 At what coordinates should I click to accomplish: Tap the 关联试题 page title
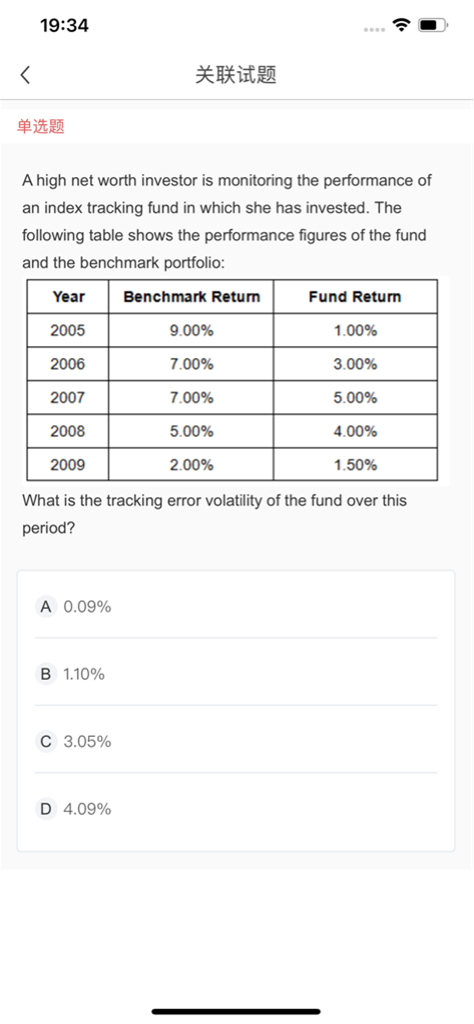(x=236, y=75)
